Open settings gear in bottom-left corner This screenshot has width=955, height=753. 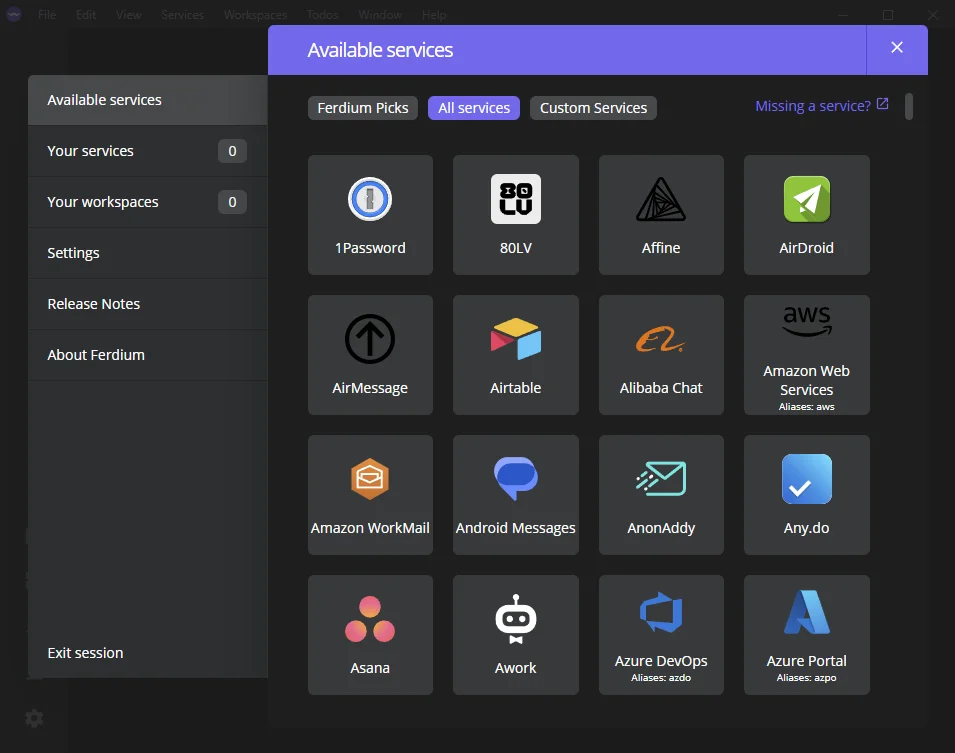(x=34, y=718)
